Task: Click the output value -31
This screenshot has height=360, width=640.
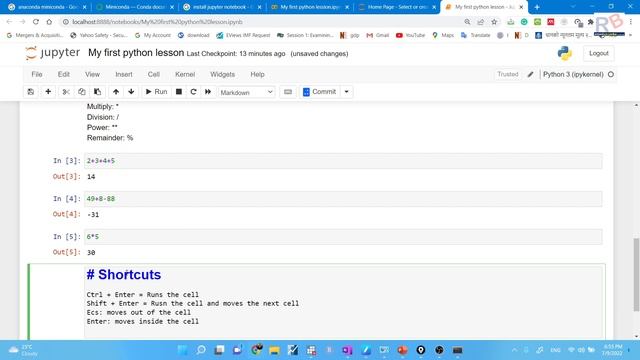Action: (93, 215)
